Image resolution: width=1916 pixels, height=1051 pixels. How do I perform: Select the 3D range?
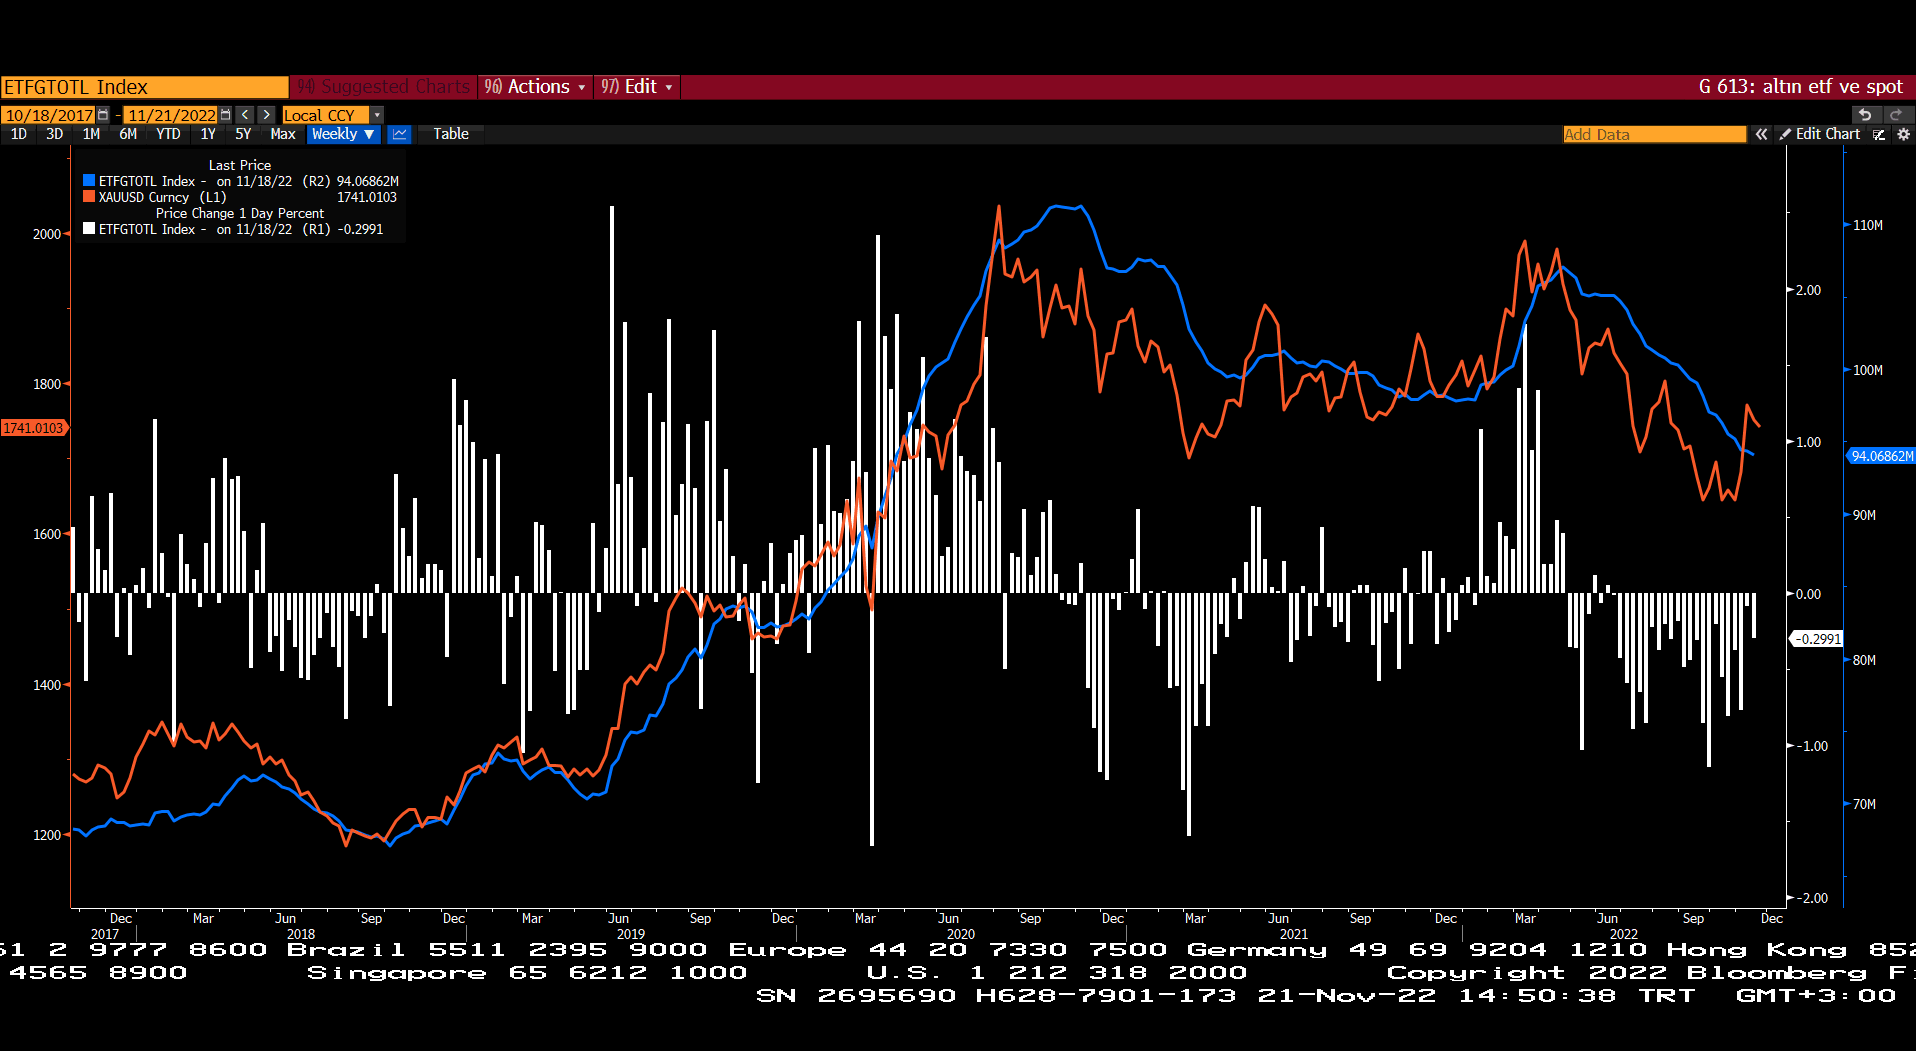tap(55, 134)
